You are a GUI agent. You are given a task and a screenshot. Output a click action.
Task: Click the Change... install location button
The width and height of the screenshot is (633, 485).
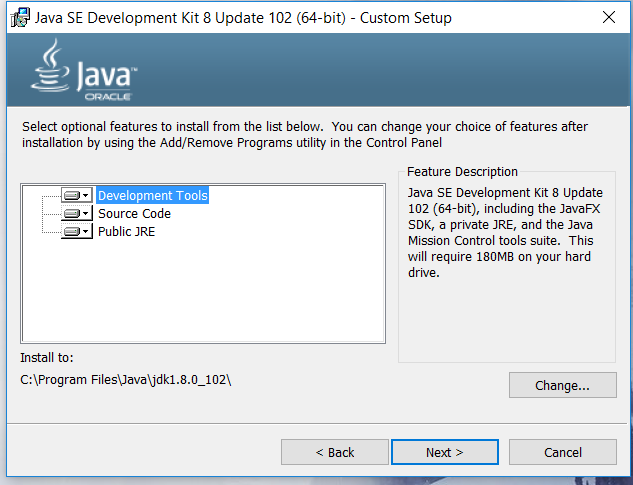[x=563, y=385]
